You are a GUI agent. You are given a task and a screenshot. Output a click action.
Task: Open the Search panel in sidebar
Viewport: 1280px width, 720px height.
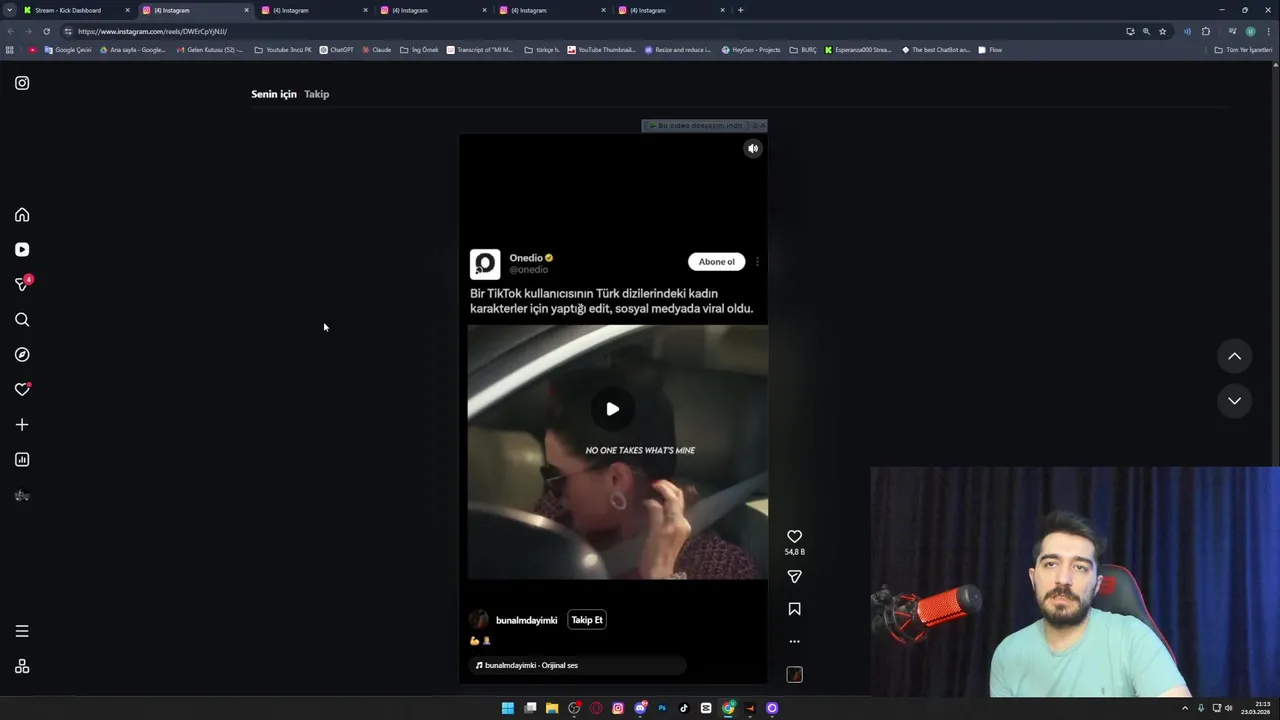click(x=22, y=320)
